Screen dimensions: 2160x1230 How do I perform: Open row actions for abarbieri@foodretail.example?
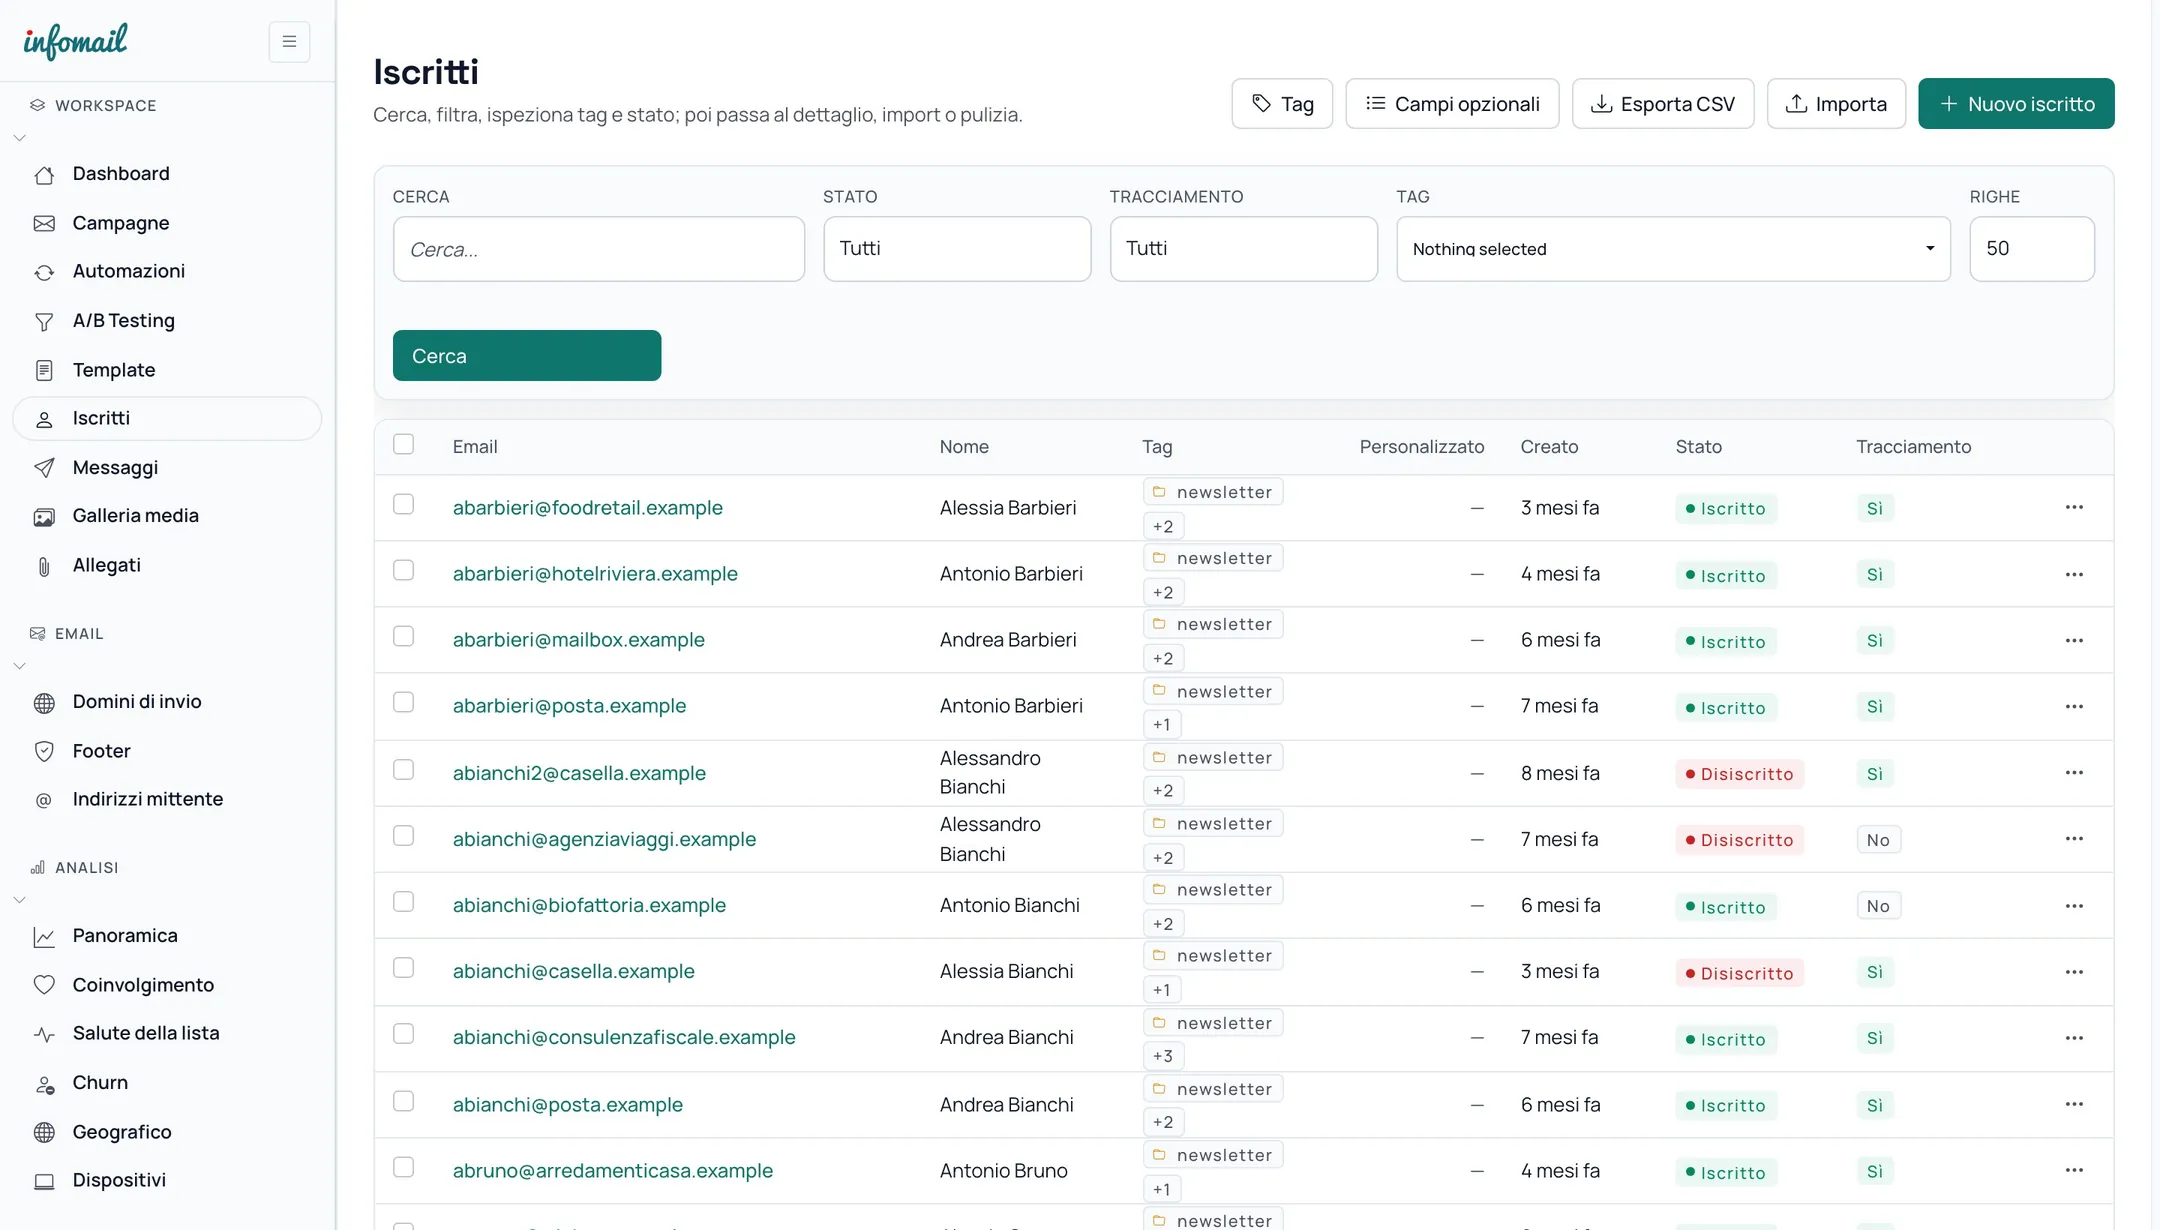(2074, 507)
